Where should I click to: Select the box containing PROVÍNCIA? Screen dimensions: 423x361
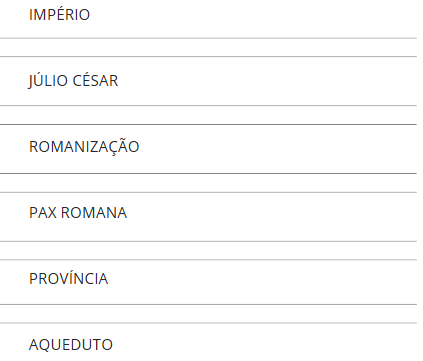tap(208, 282)
